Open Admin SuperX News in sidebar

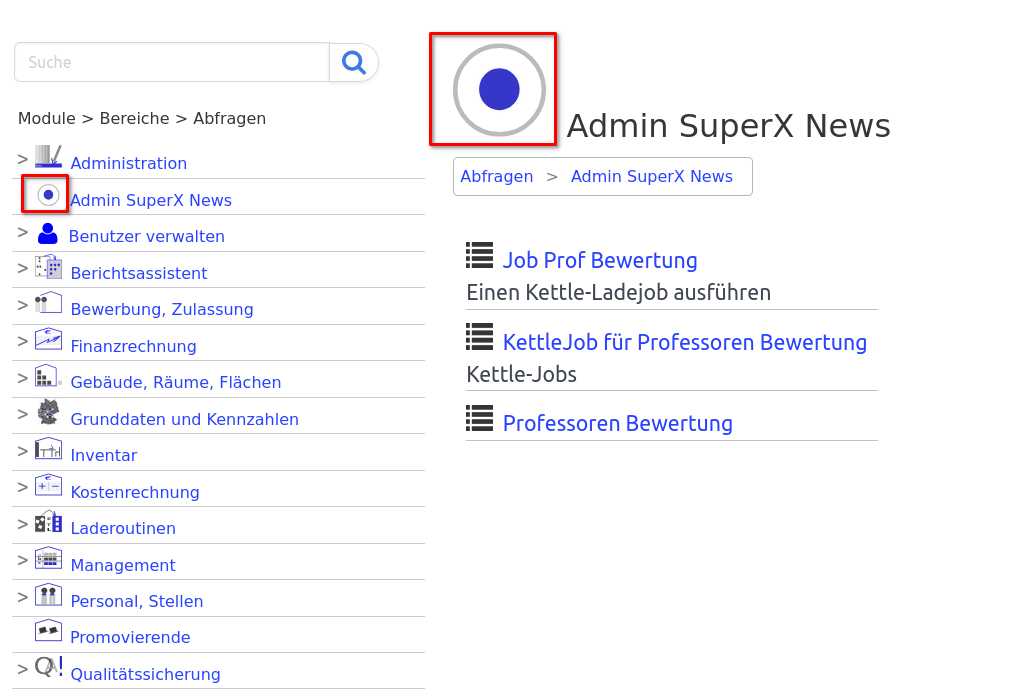151,200
